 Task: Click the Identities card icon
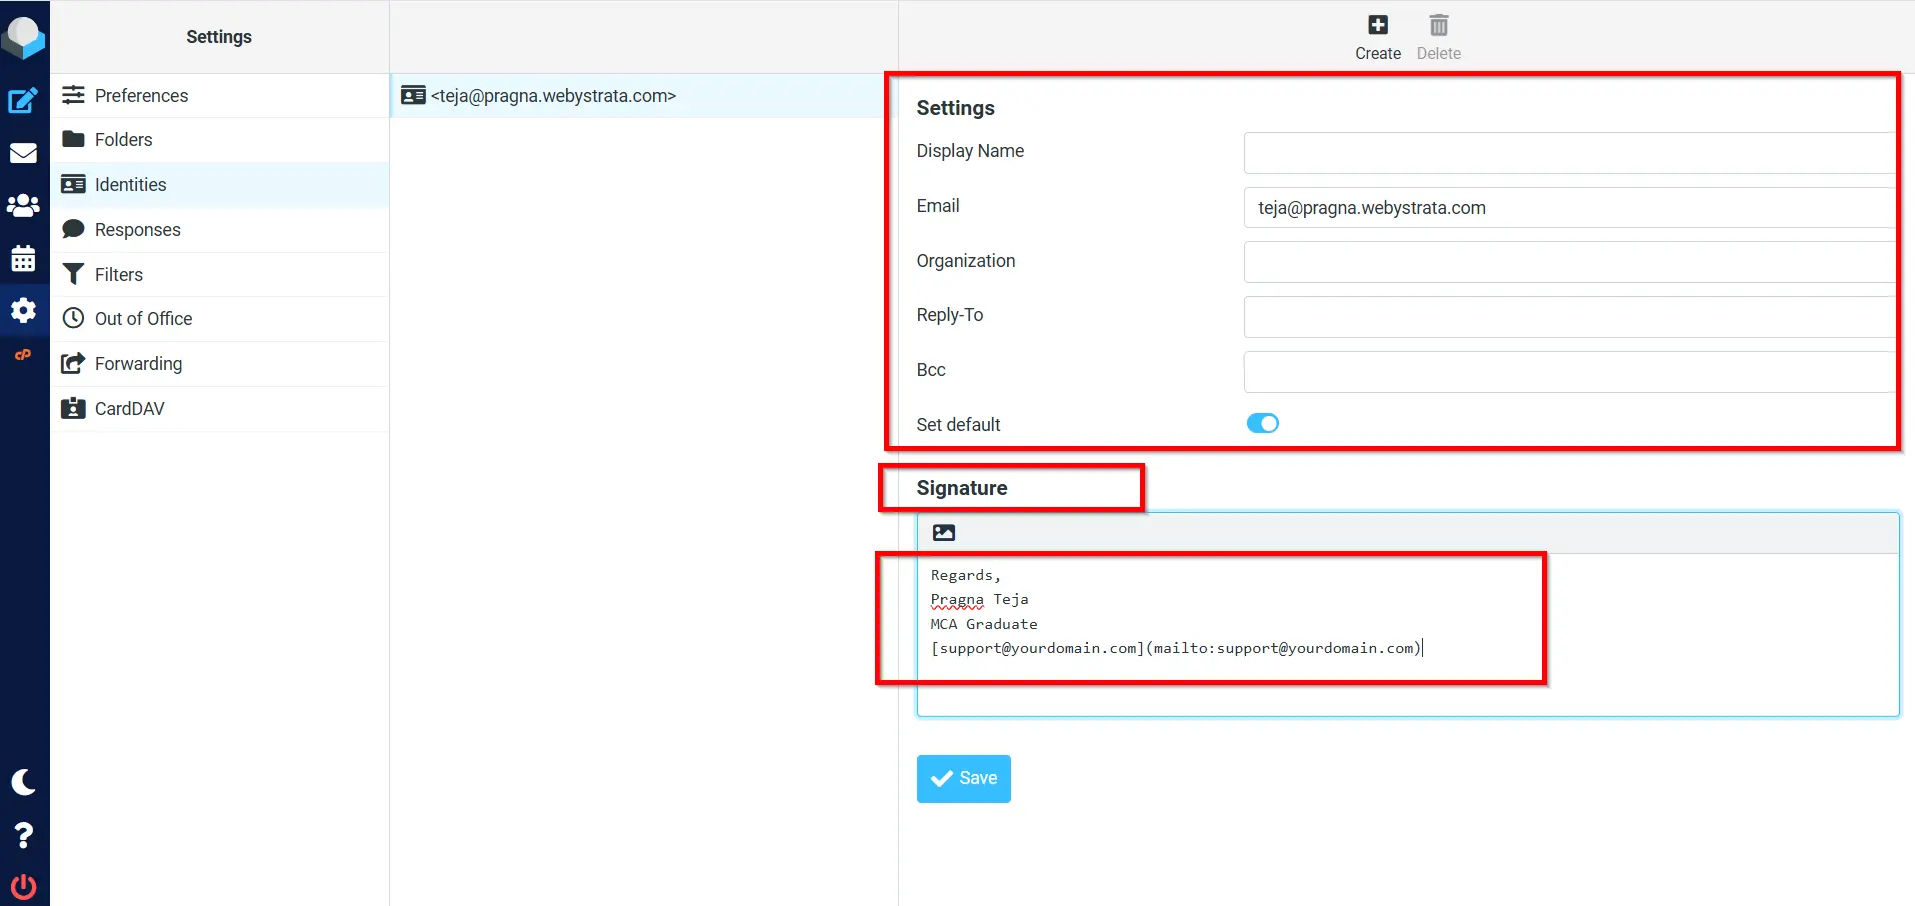[x=73, y=184]
